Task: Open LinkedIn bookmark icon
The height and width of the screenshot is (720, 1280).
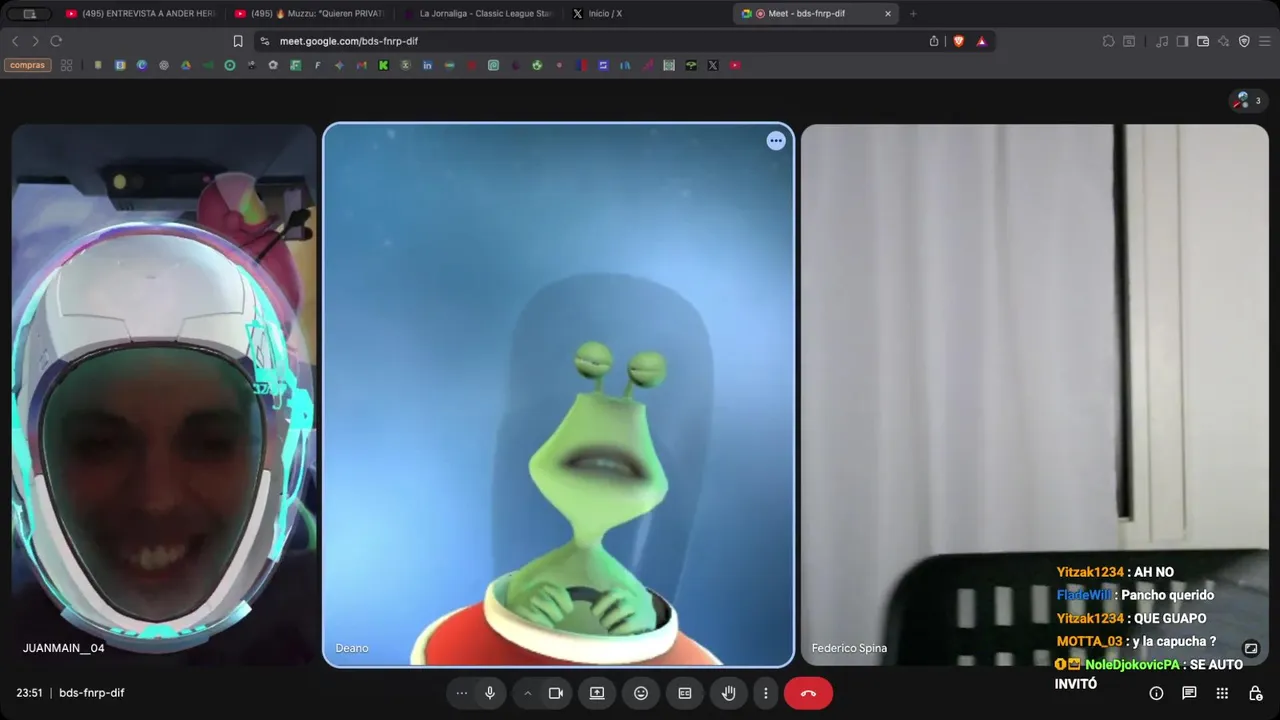Action: point(427,65)
